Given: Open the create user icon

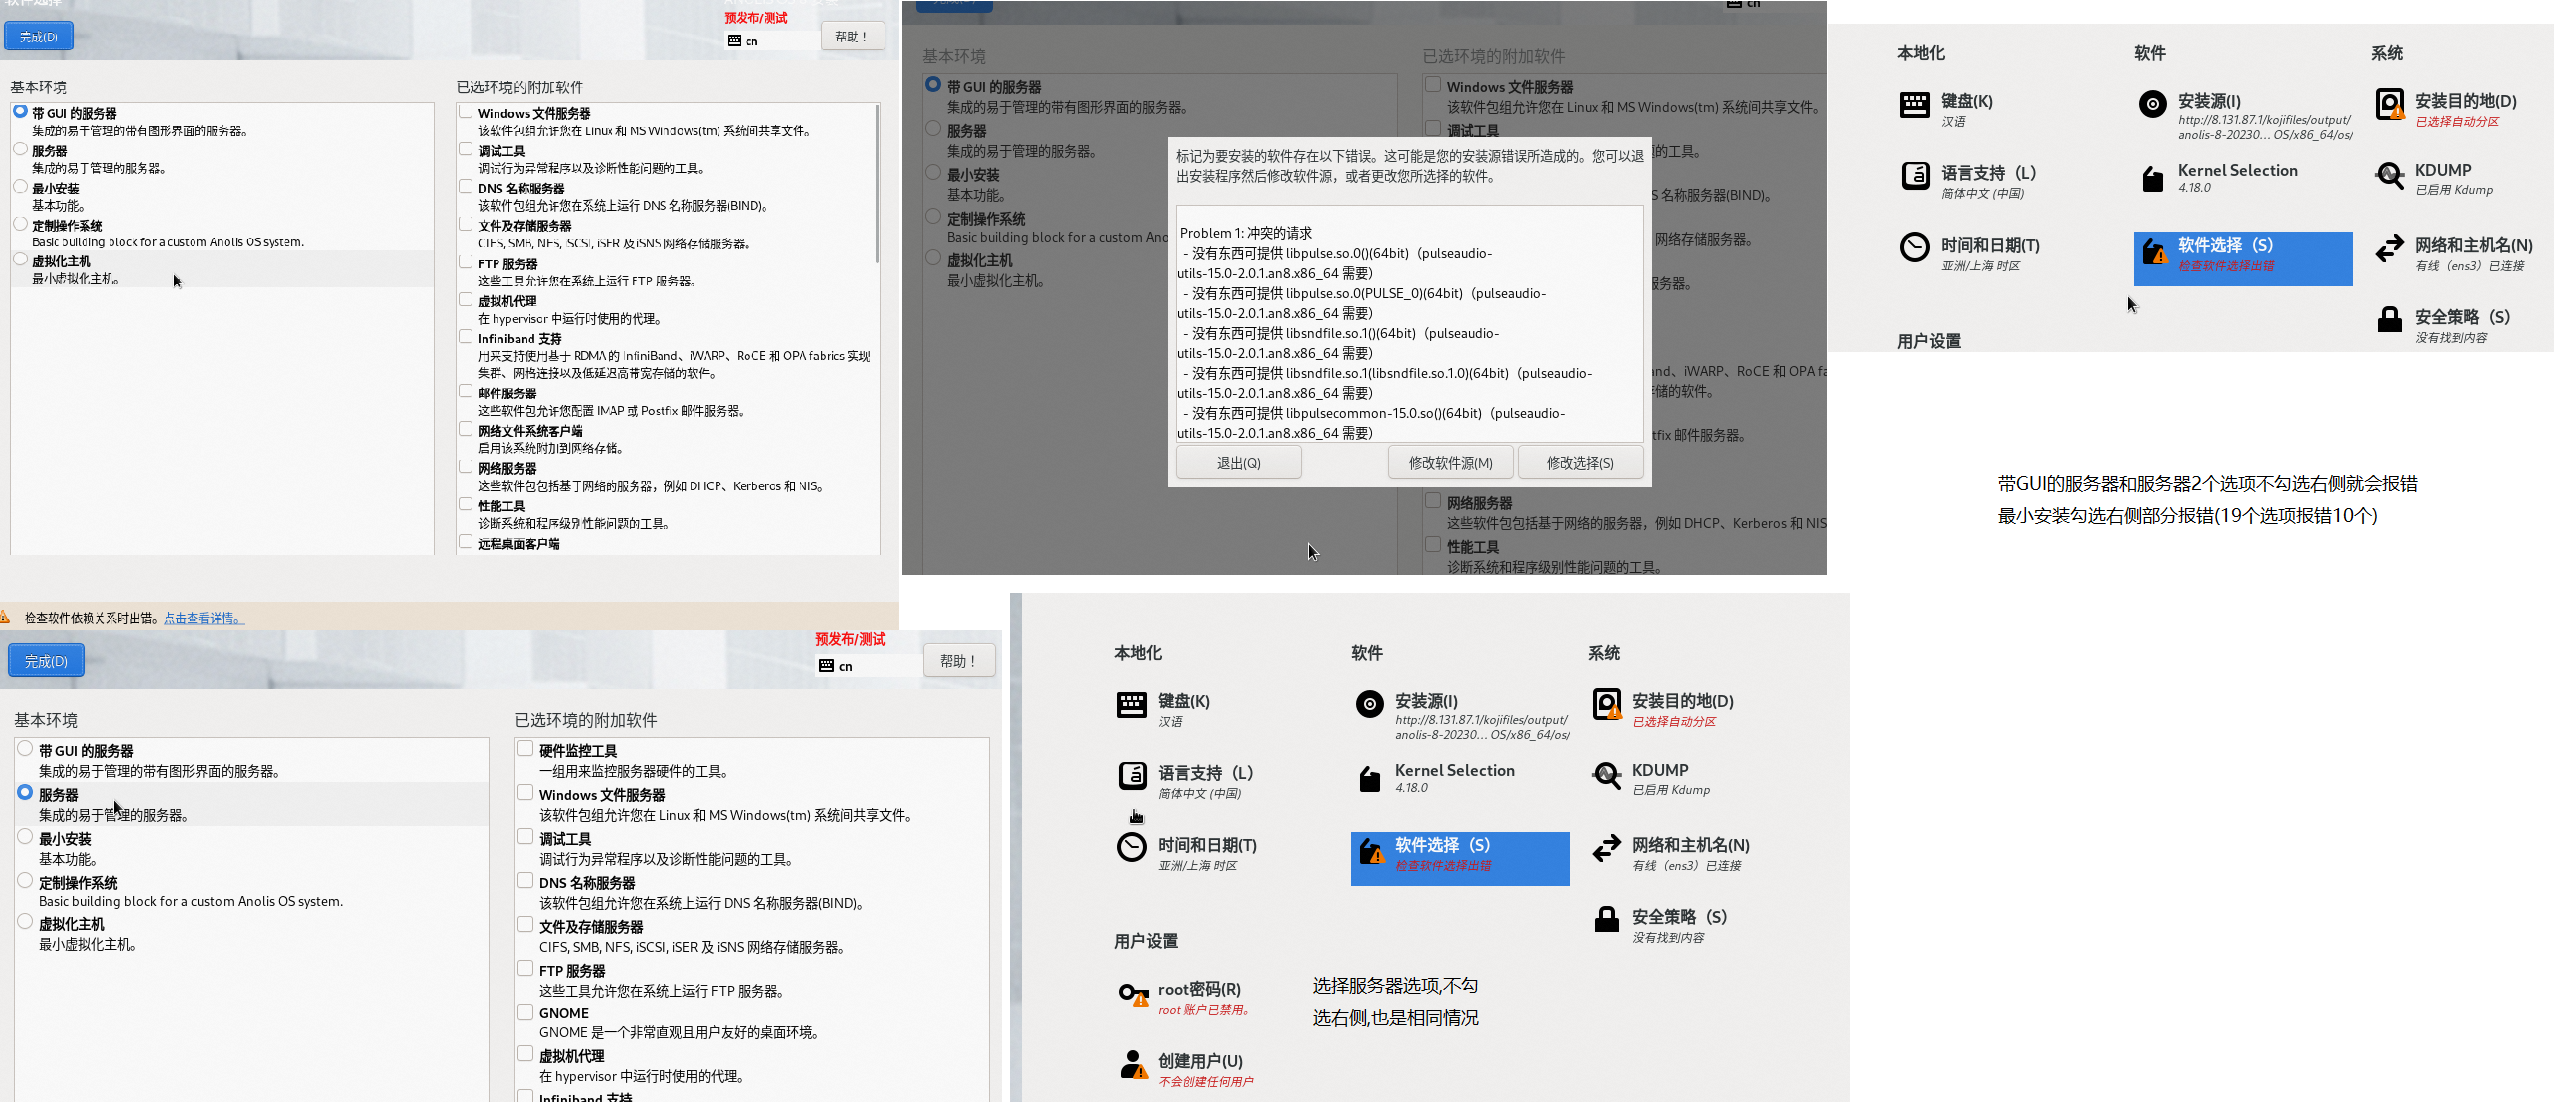Looking at the screenshot, I should click(x=1133, y=1065).
